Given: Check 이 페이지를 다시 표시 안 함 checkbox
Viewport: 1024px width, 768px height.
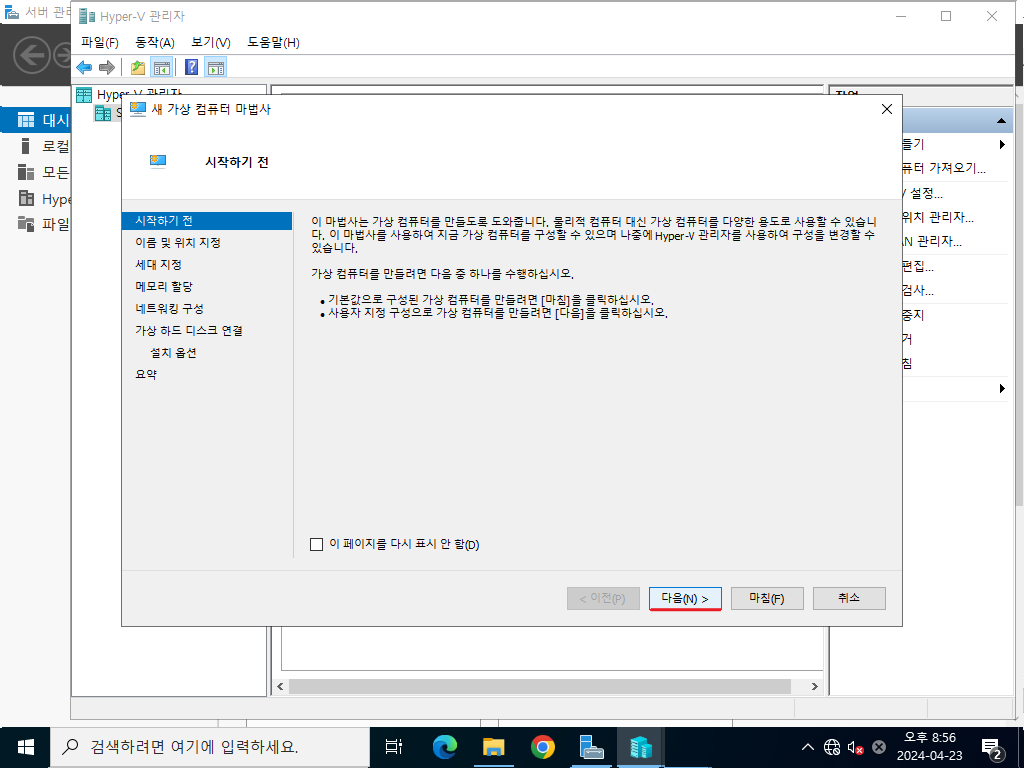Looking at the screenshot, I should 317,545.
